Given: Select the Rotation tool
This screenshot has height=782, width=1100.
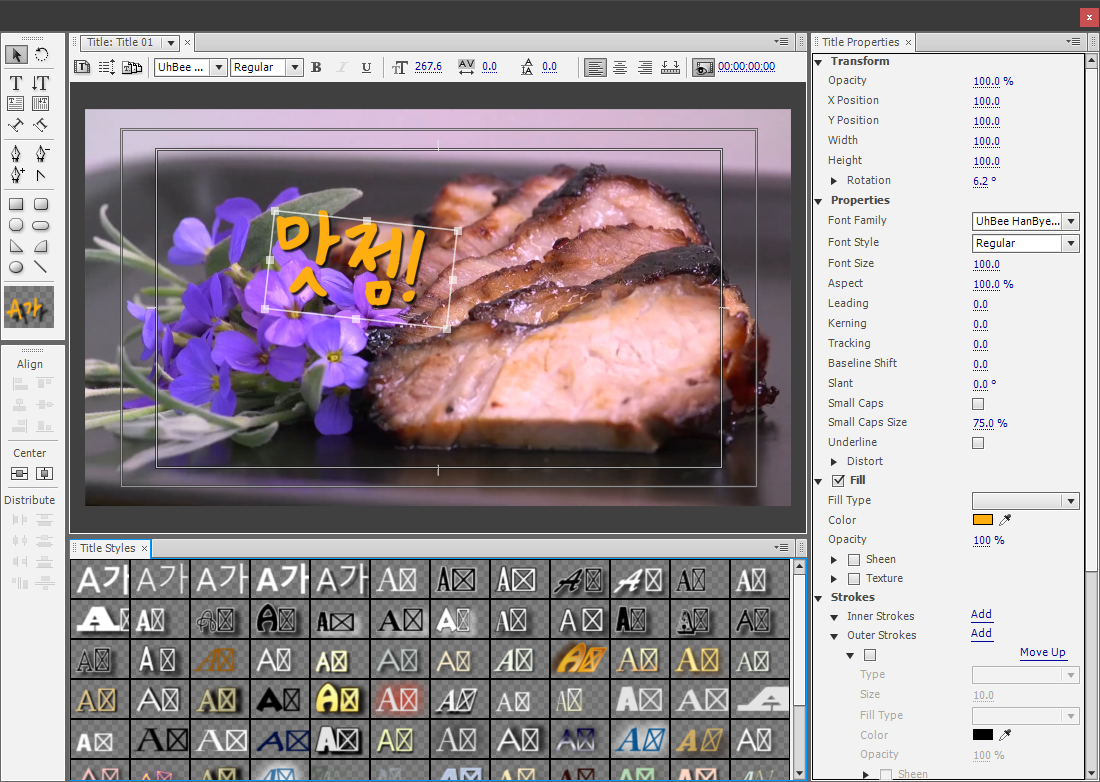Looking at the screenshot, I should [x=41, y=55].
